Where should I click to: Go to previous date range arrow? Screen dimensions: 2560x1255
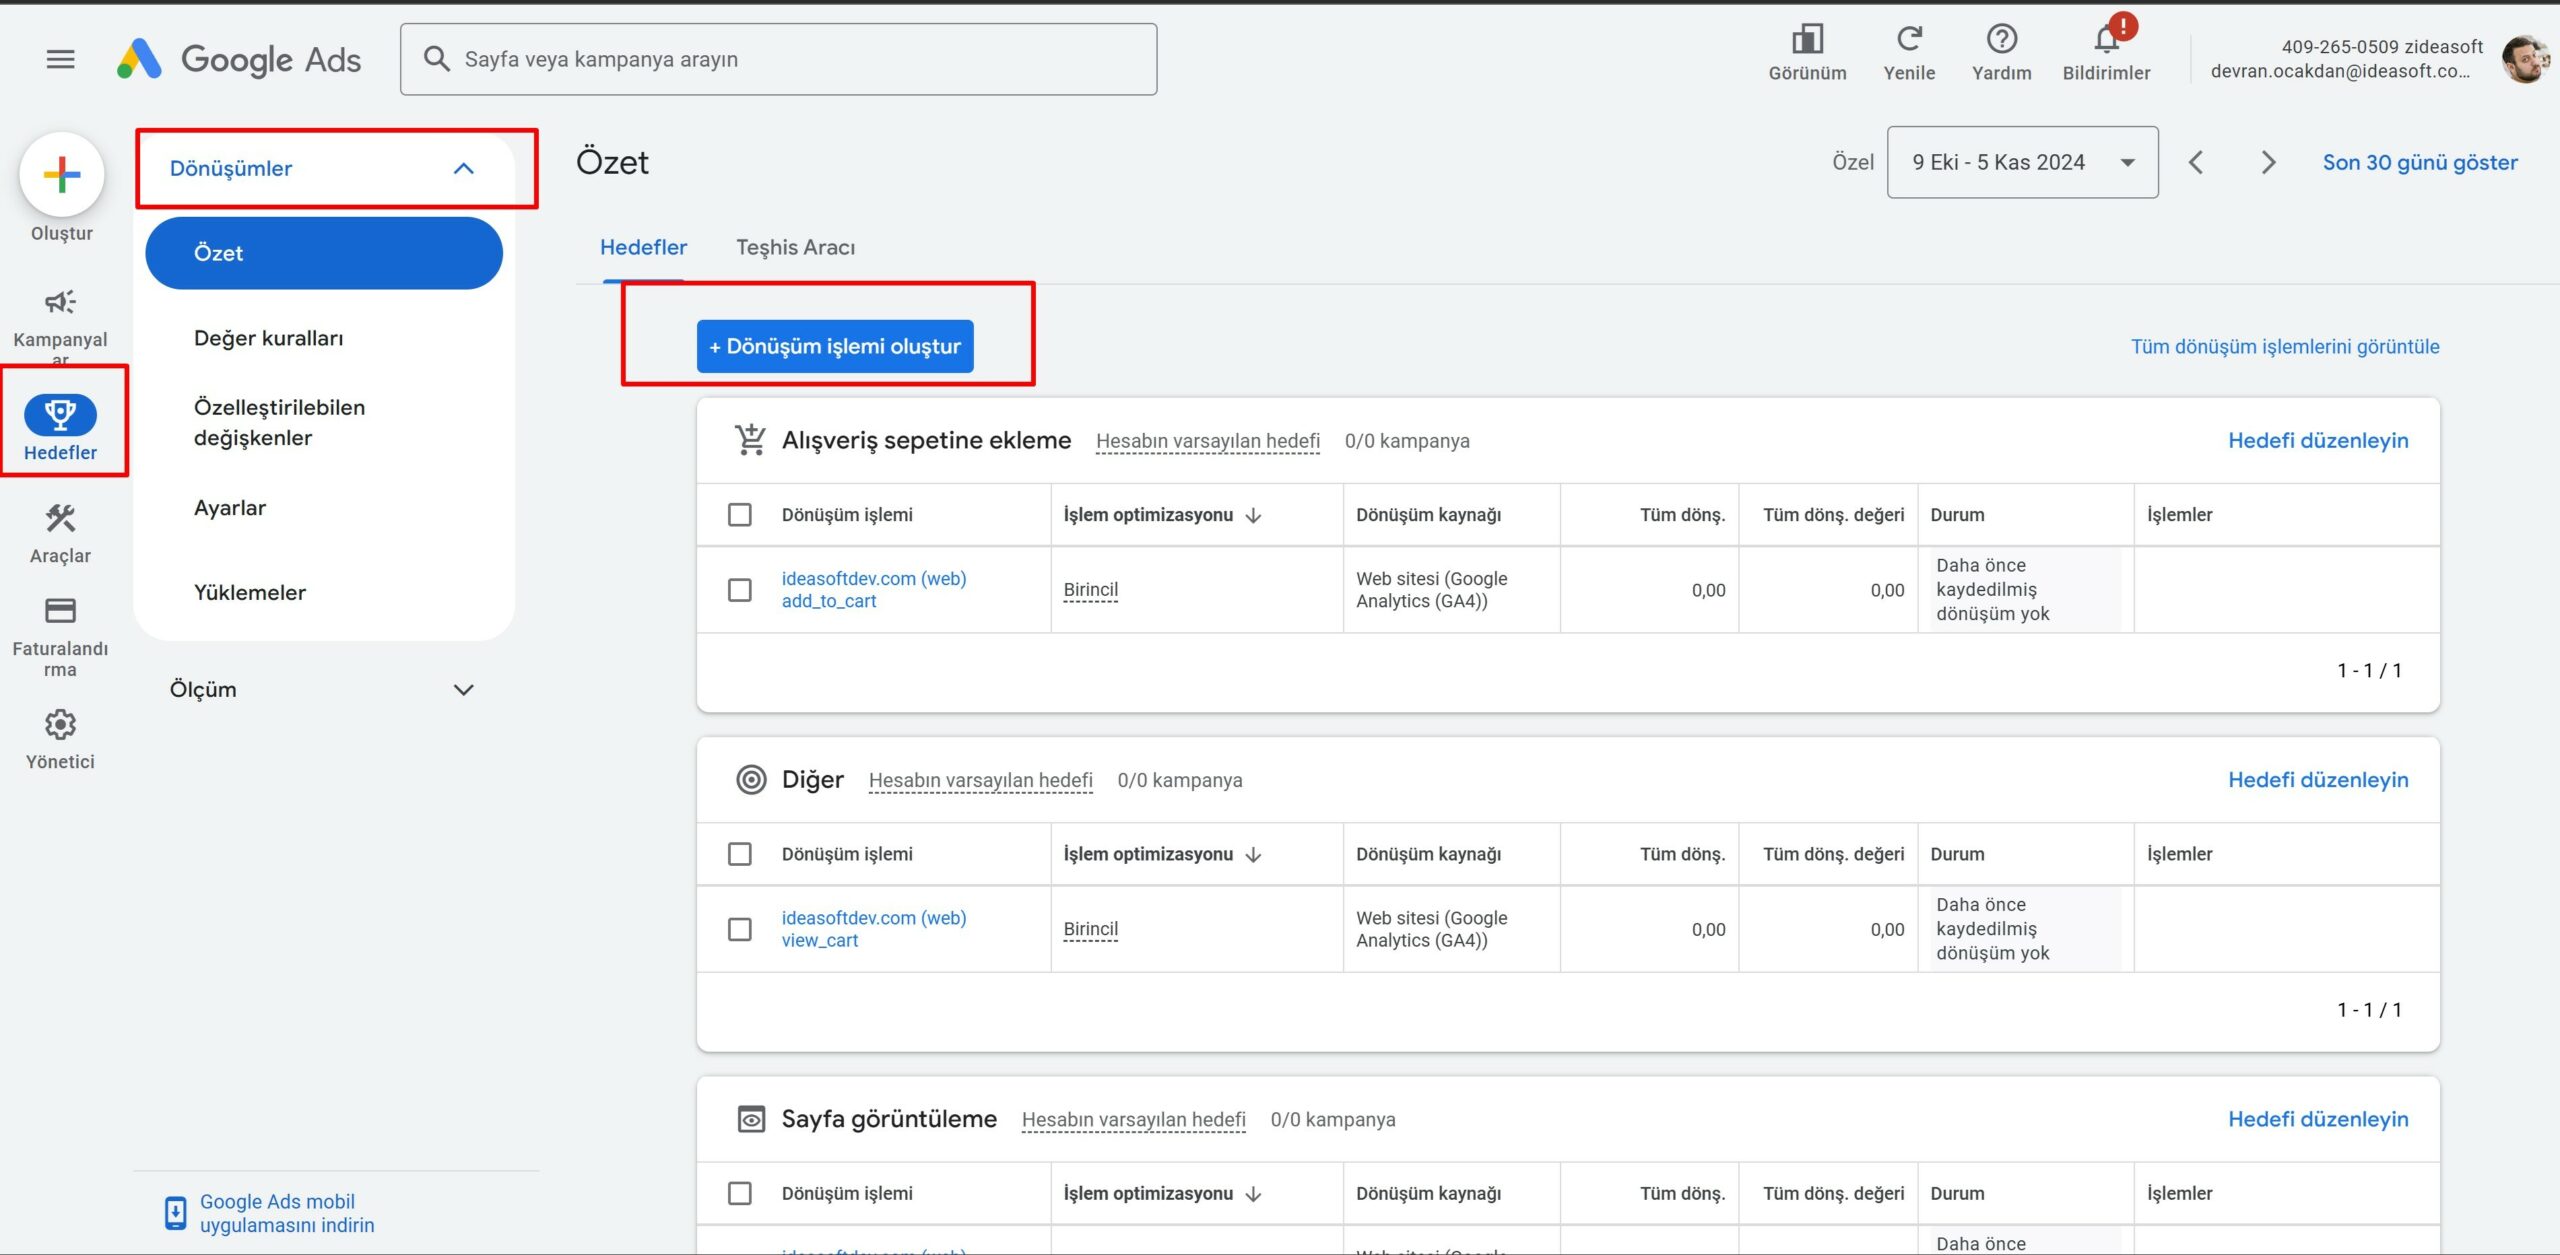pos(2196,162)
